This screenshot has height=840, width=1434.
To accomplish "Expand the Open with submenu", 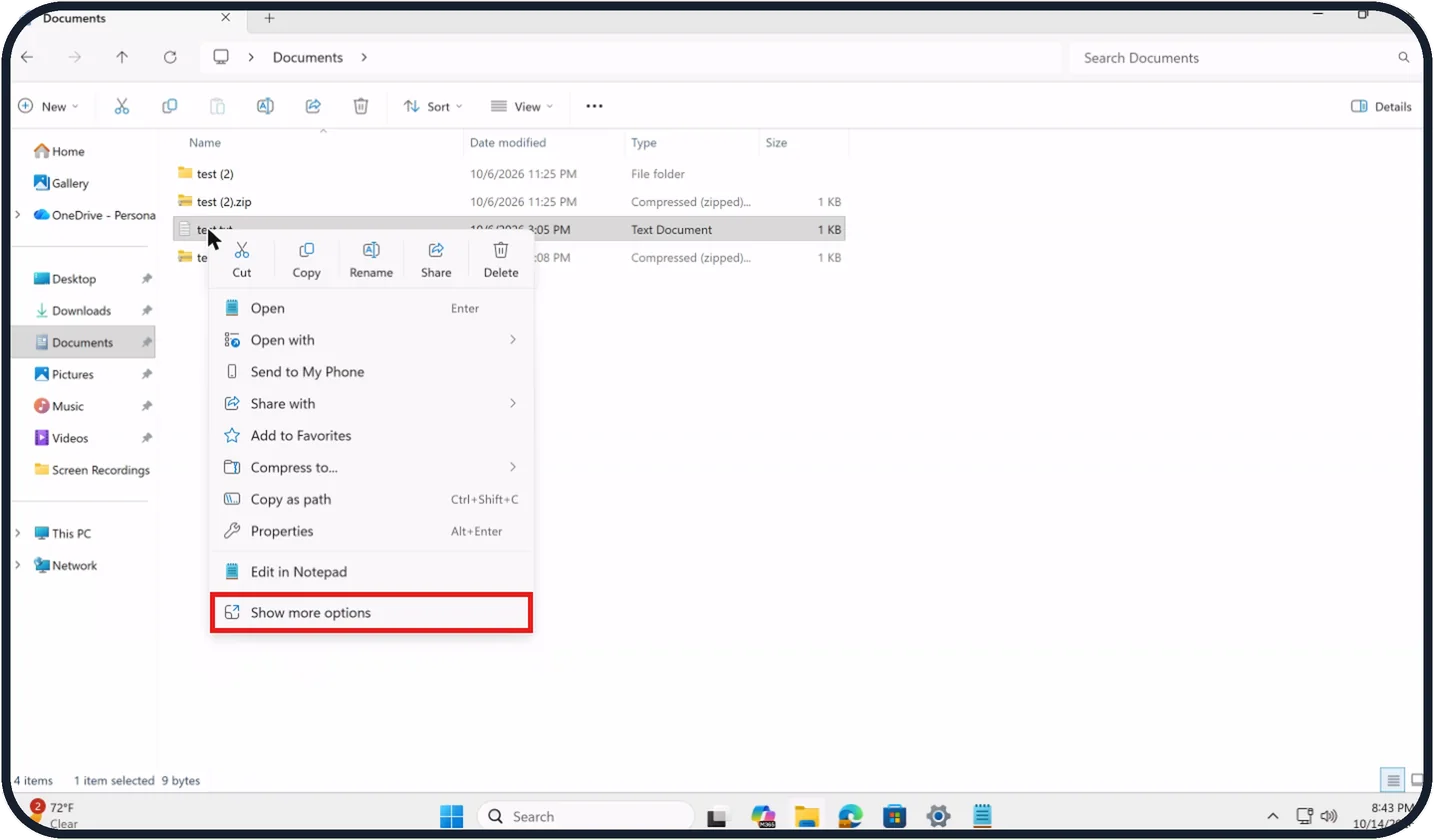I will pyautogui.click(x=371, y=340).
